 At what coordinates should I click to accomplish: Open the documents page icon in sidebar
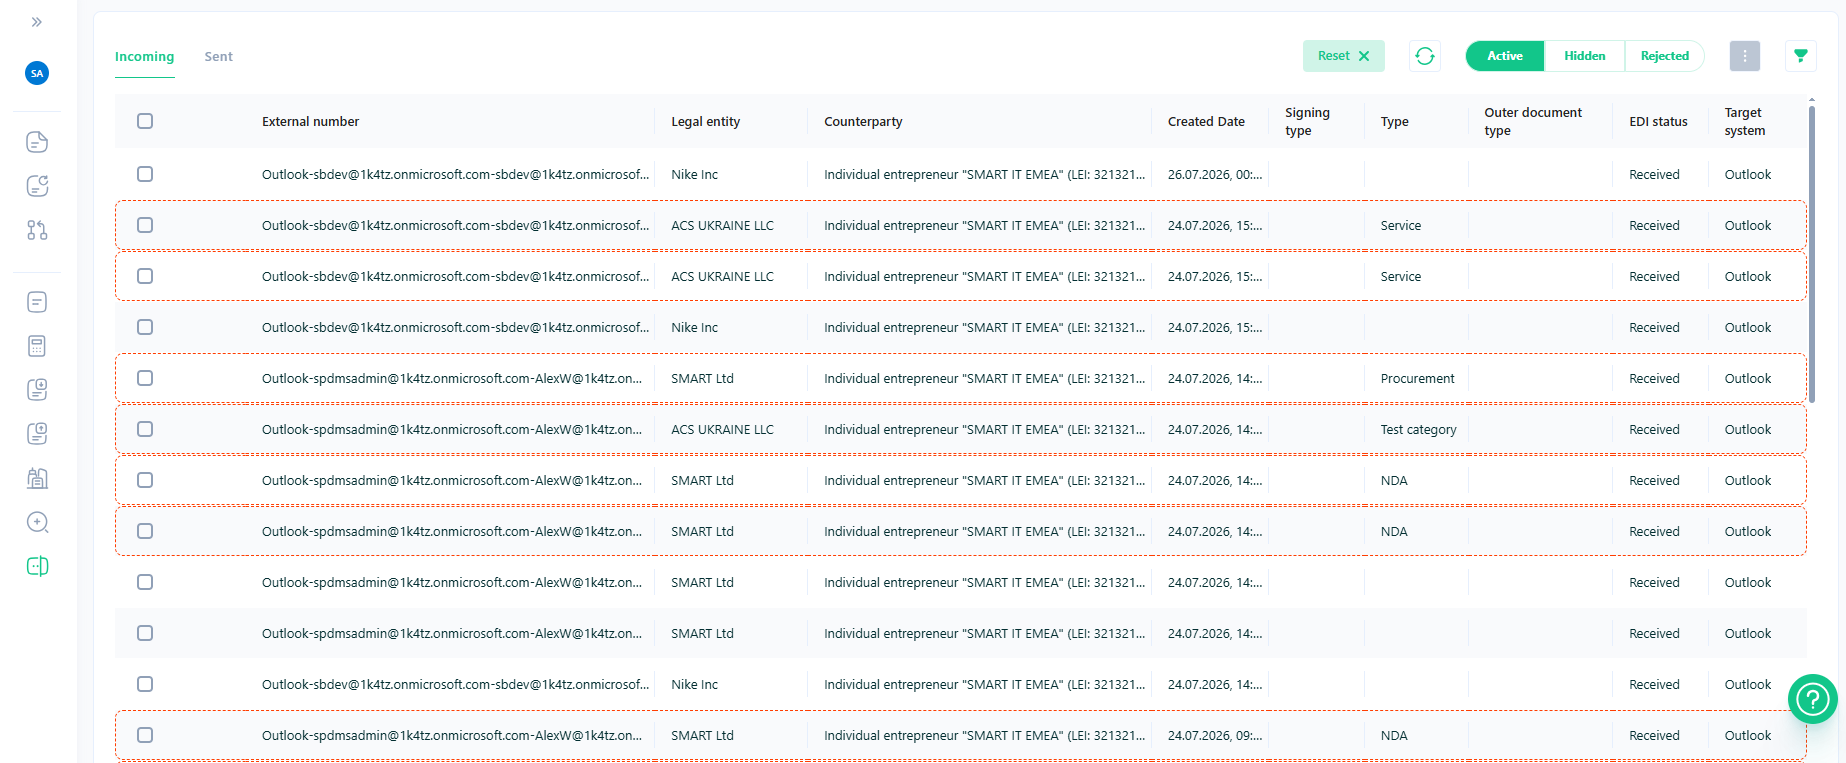click(37, 142)
